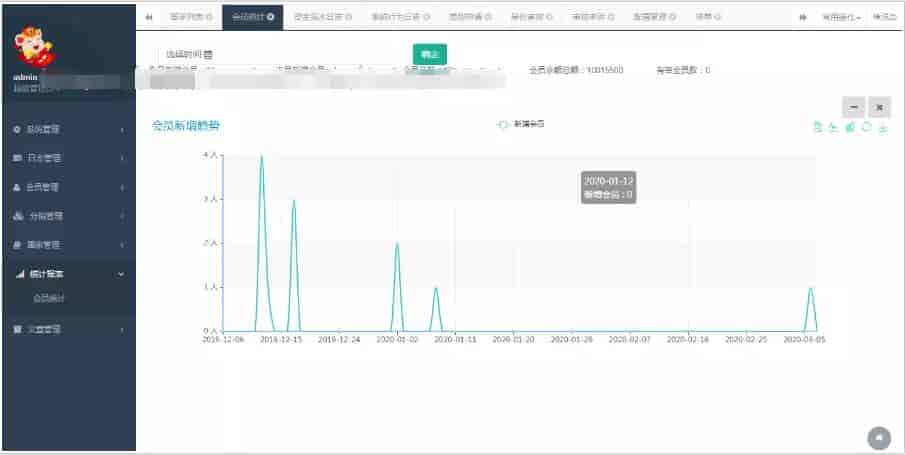
Task: Close the chart panel with X button
Action: pos(879,107)
